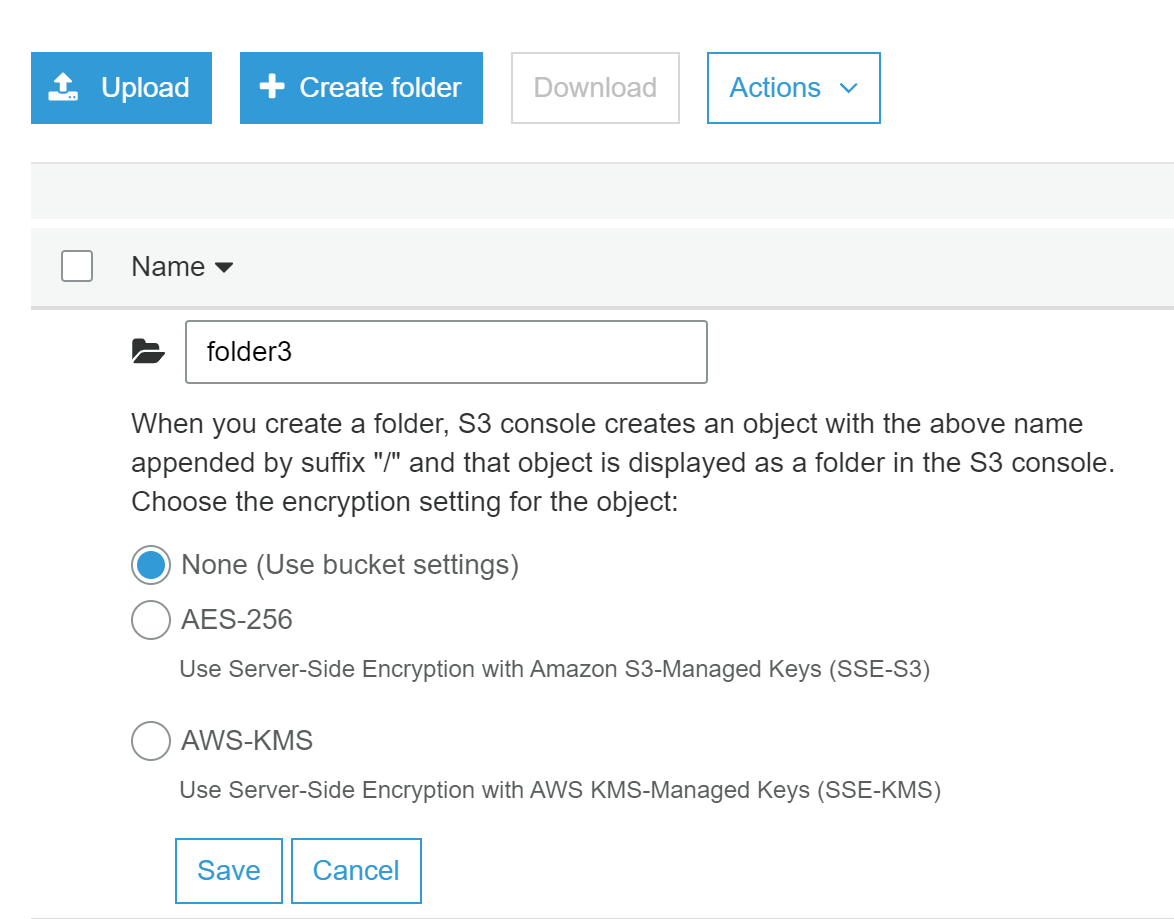1174x919 pixels.
Task: Tick the select-all checkbox above the list
Action: 77,266
